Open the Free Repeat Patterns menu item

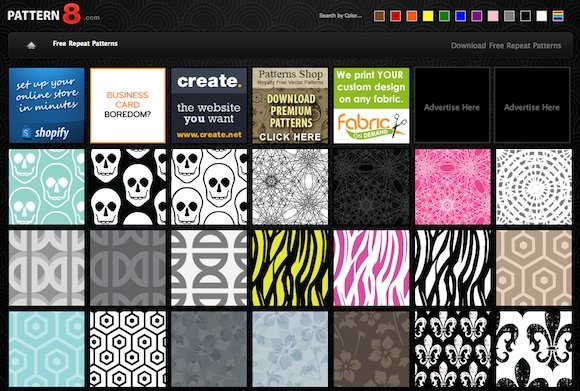[x=85, y=44]
